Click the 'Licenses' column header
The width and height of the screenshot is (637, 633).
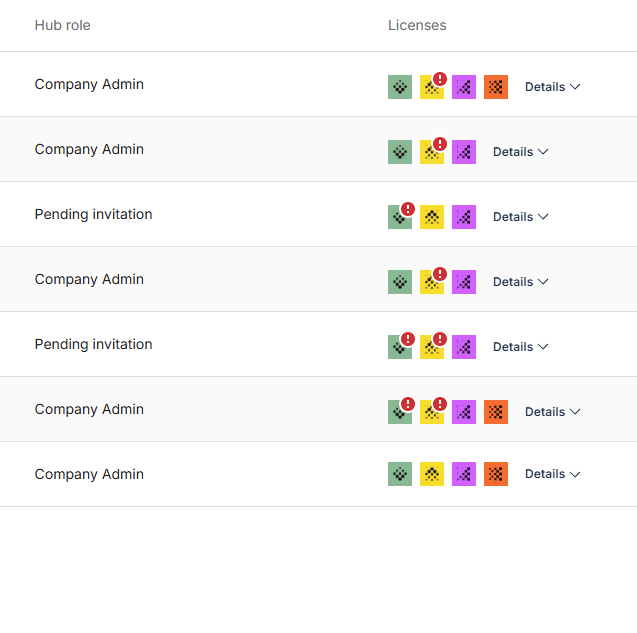coord(417,25)
